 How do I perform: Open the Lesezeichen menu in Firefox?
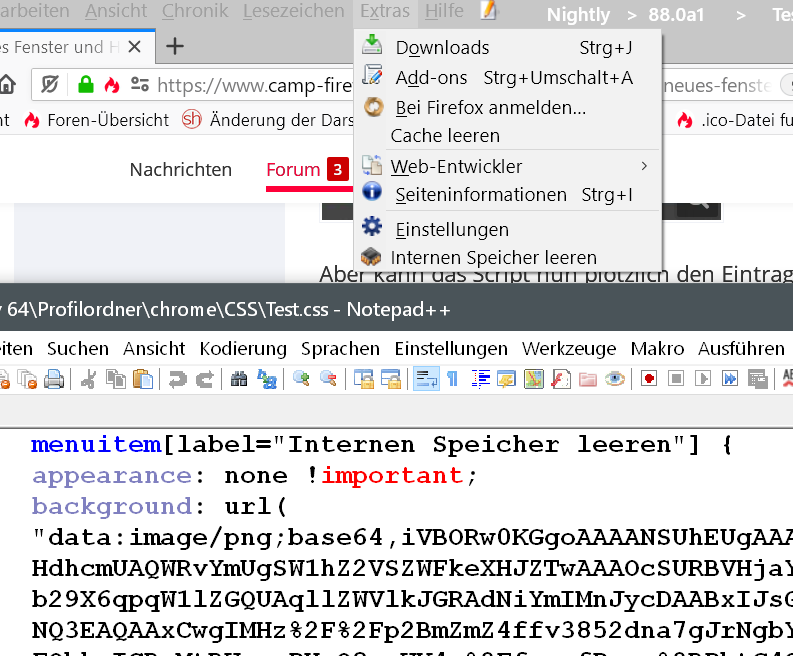click(293, 11)
